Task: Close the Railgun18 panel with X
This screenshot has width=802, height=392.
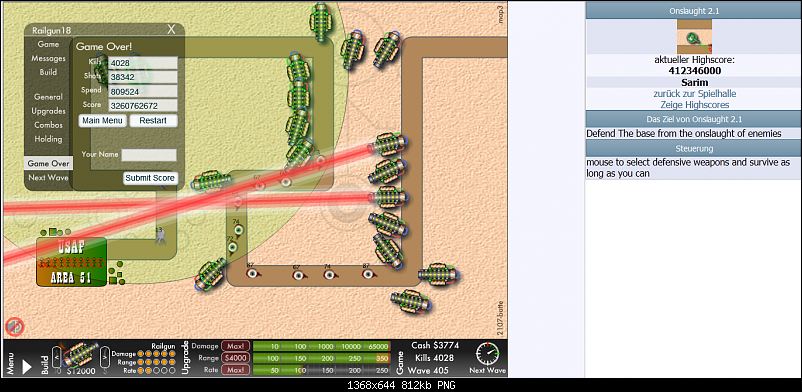Action: pos(171,29)
